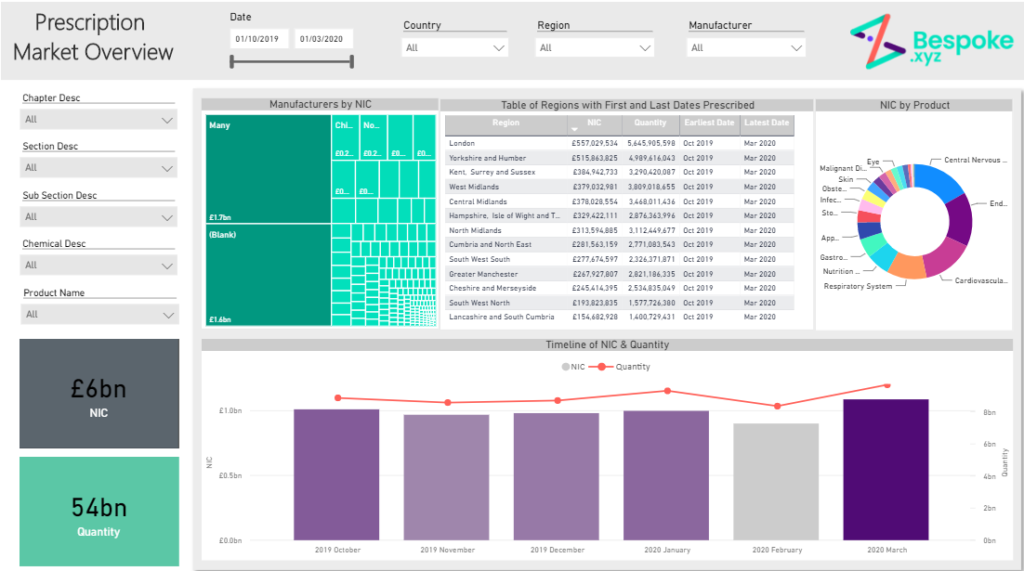Select the 2019 November bar
Image resolution: width=1024 pixels, height=571 pixels.
pyautogui.click(x=446, y=477)
